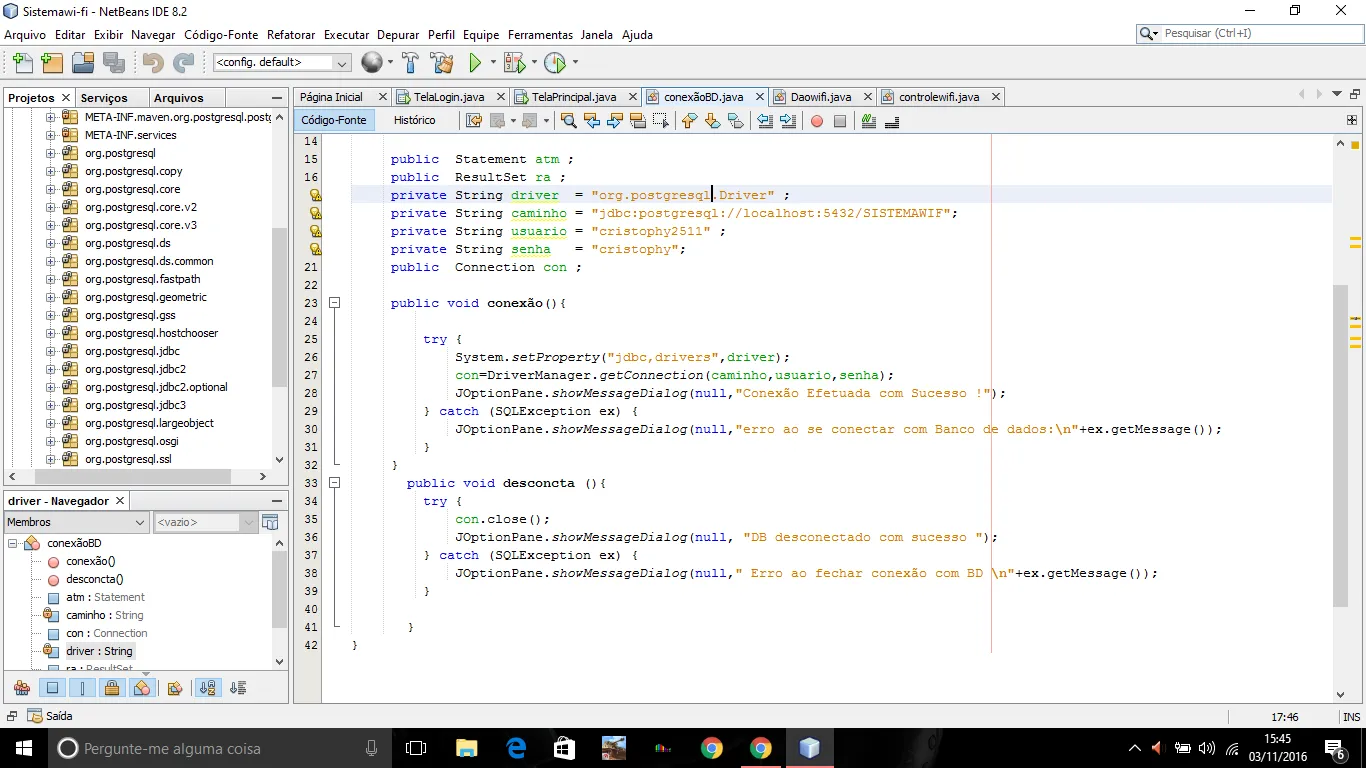The width and height of the screenshot is (1366, 768).
Task: Click the New Project toolbar icon
Action: [52, 63]
